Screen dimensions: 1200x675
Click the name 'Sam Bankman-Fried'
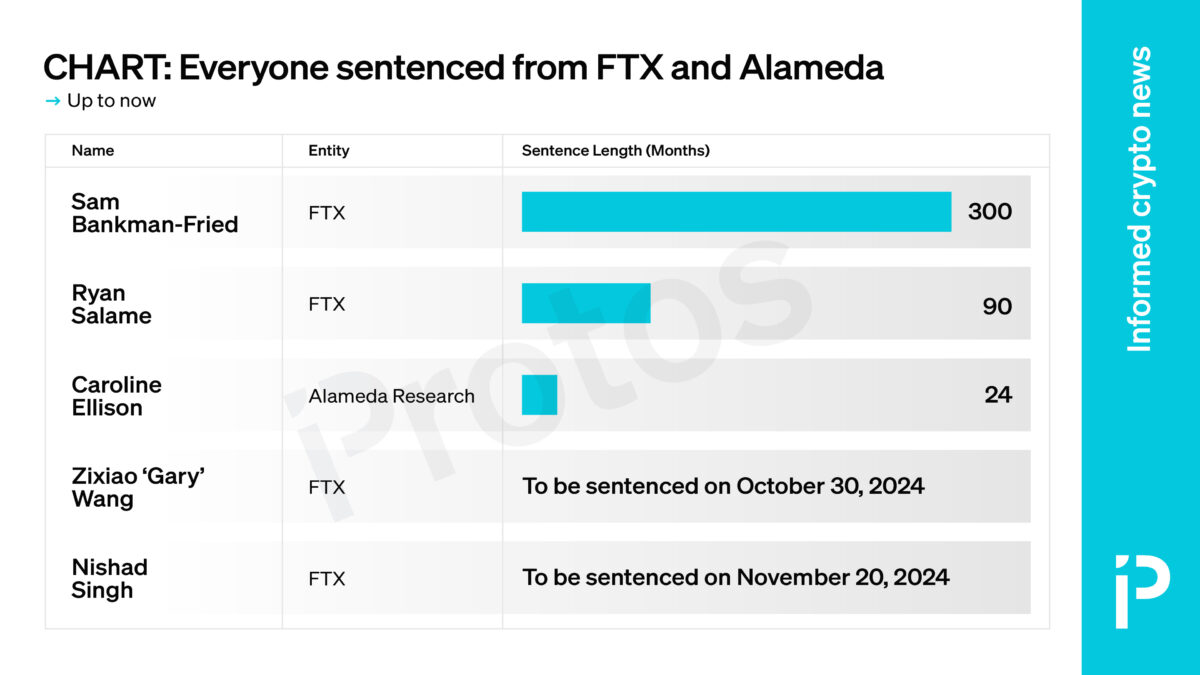[x=155, y=213]
